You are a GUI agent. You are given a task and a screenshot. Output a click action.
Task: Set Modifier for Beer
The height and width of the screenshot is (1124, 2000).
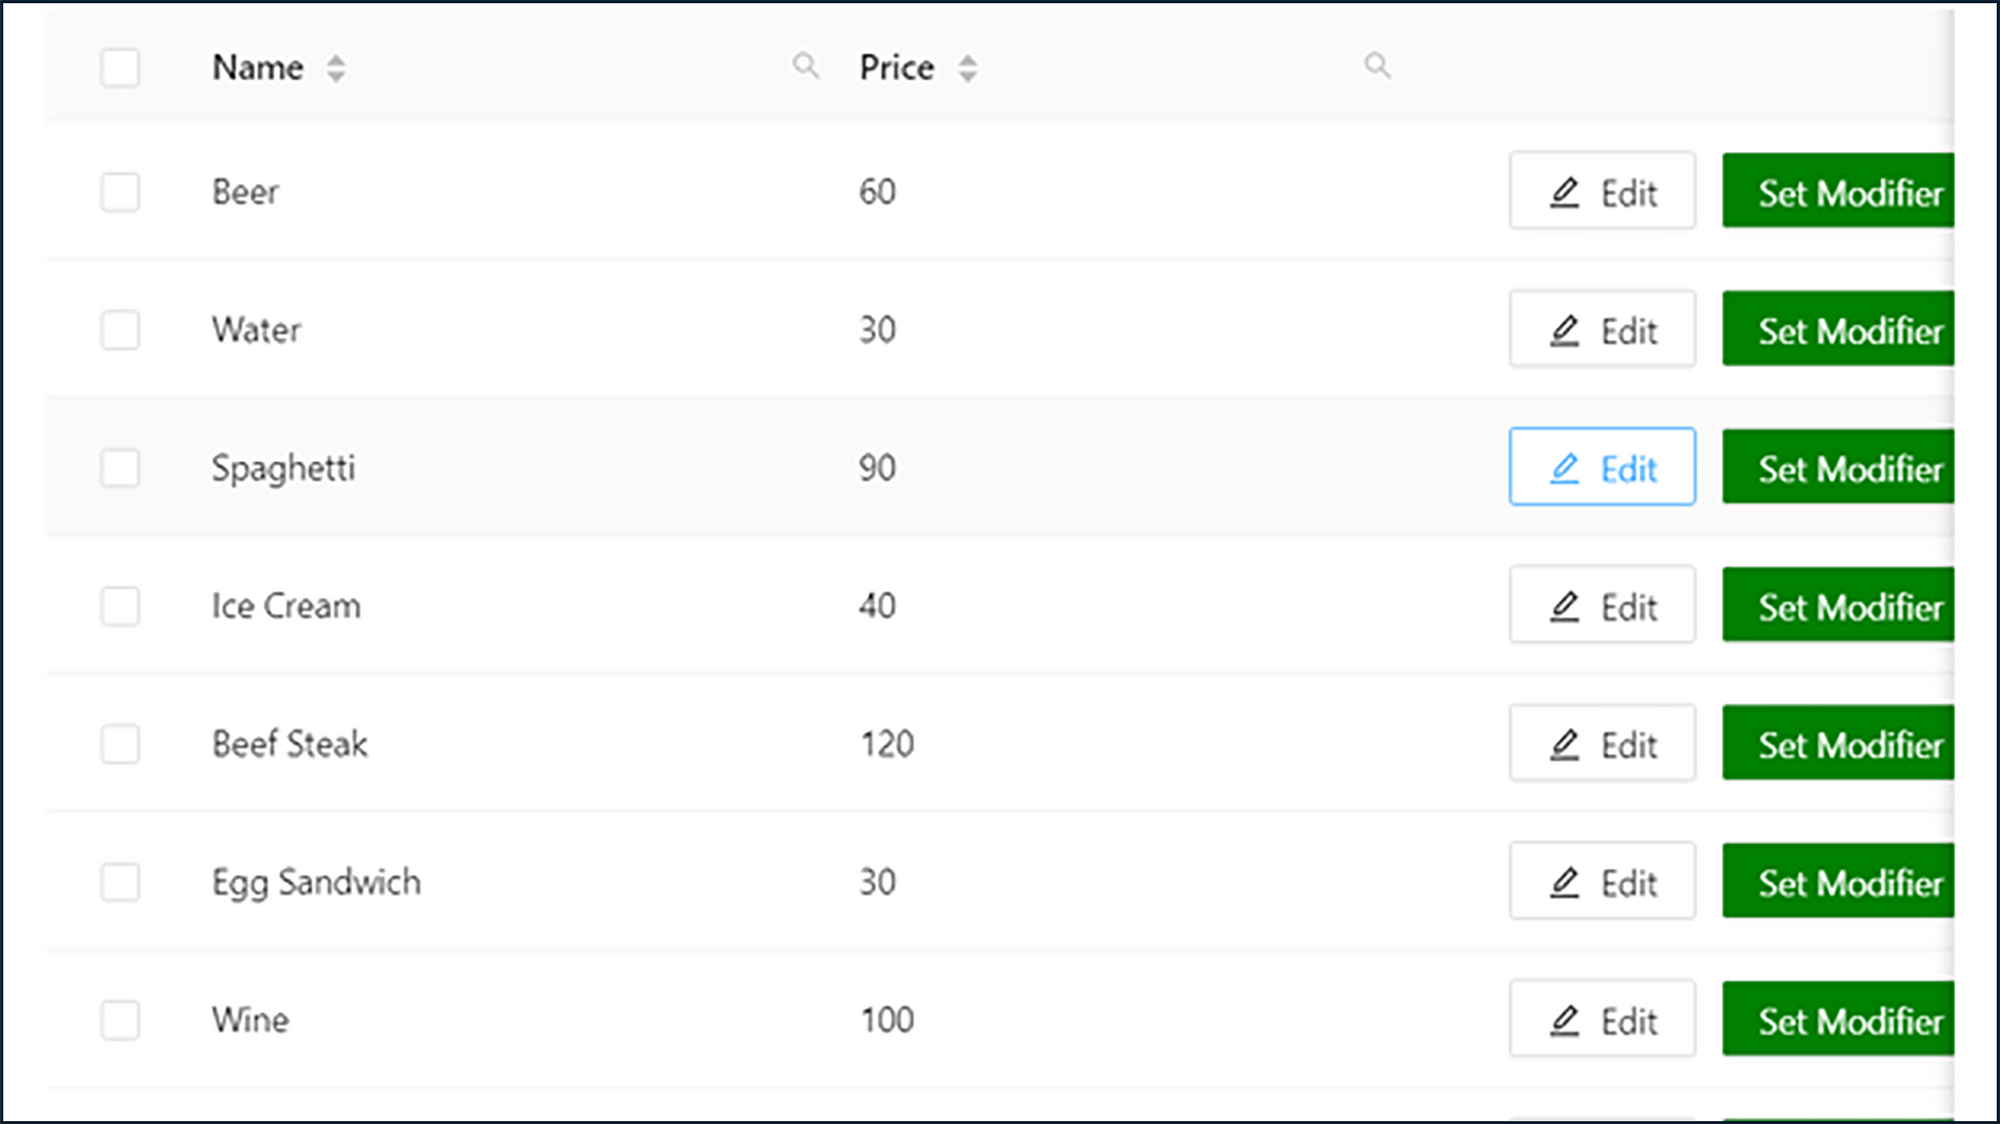coord(1838,191)
